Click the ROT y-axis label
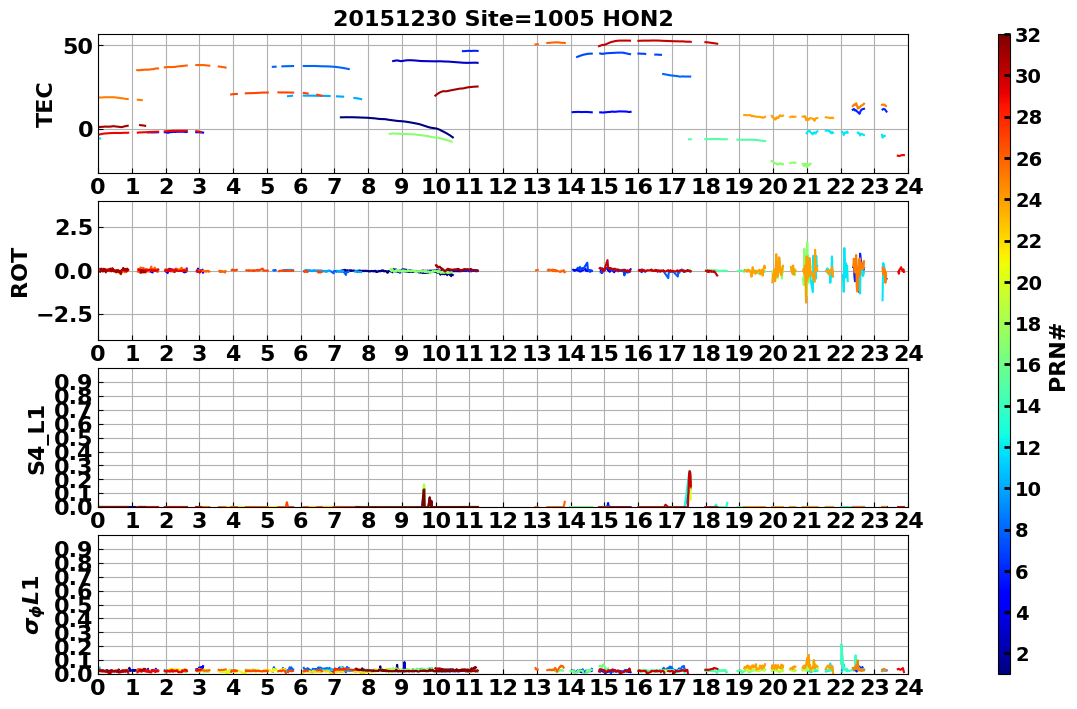The image size is (1077, 709). tap(20, 273)
